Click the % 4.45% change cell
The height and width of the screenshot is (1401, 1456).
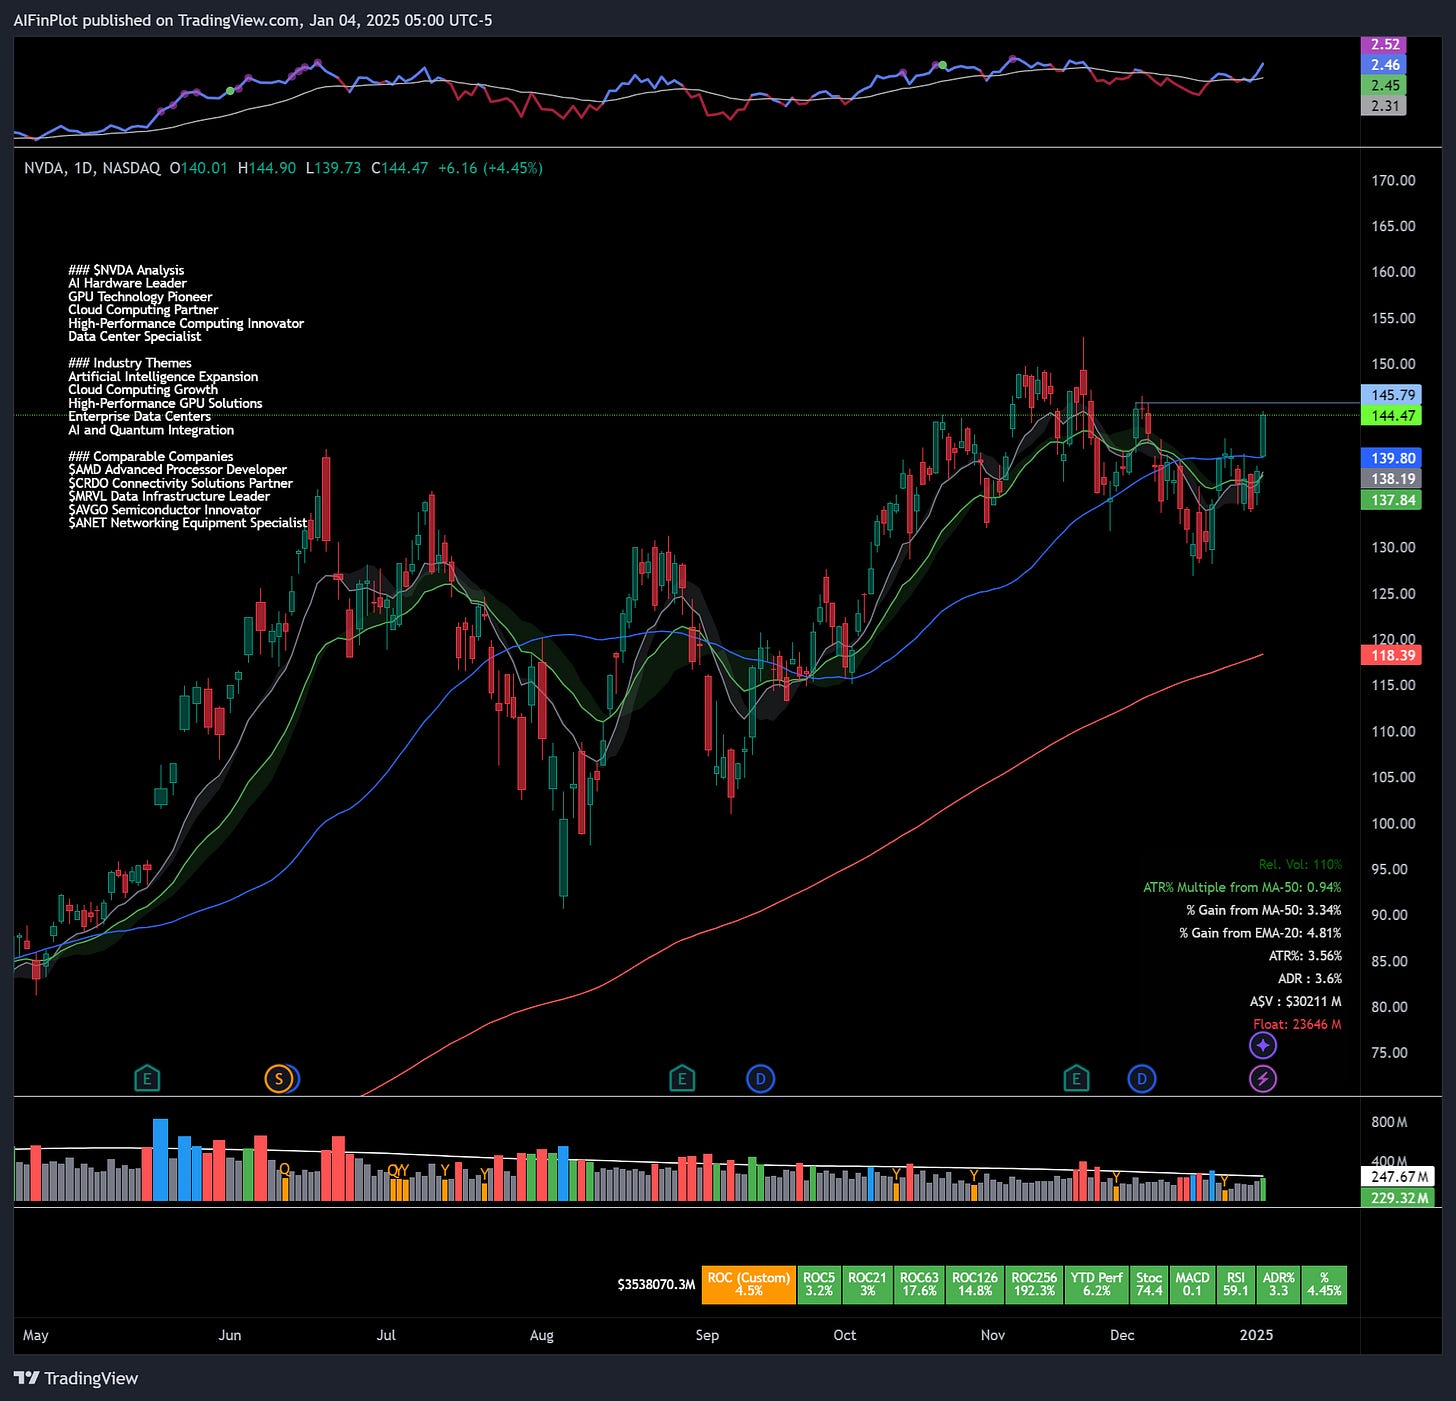[1325, 1285]
